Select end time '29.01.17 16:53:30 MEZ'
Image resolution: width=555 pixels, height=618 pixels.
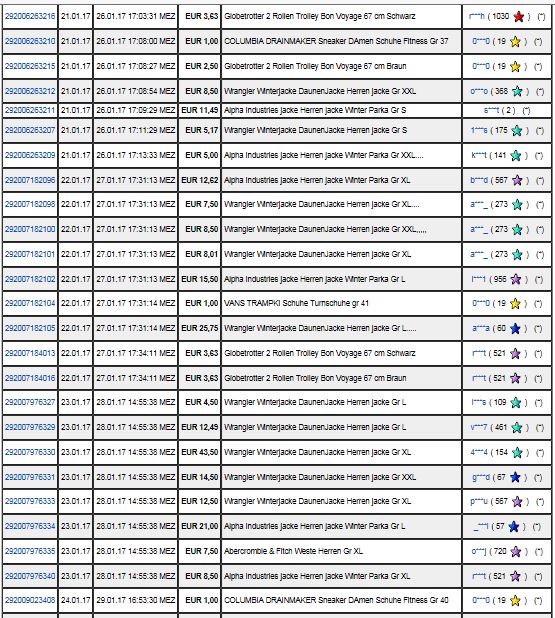coord(136,600)
